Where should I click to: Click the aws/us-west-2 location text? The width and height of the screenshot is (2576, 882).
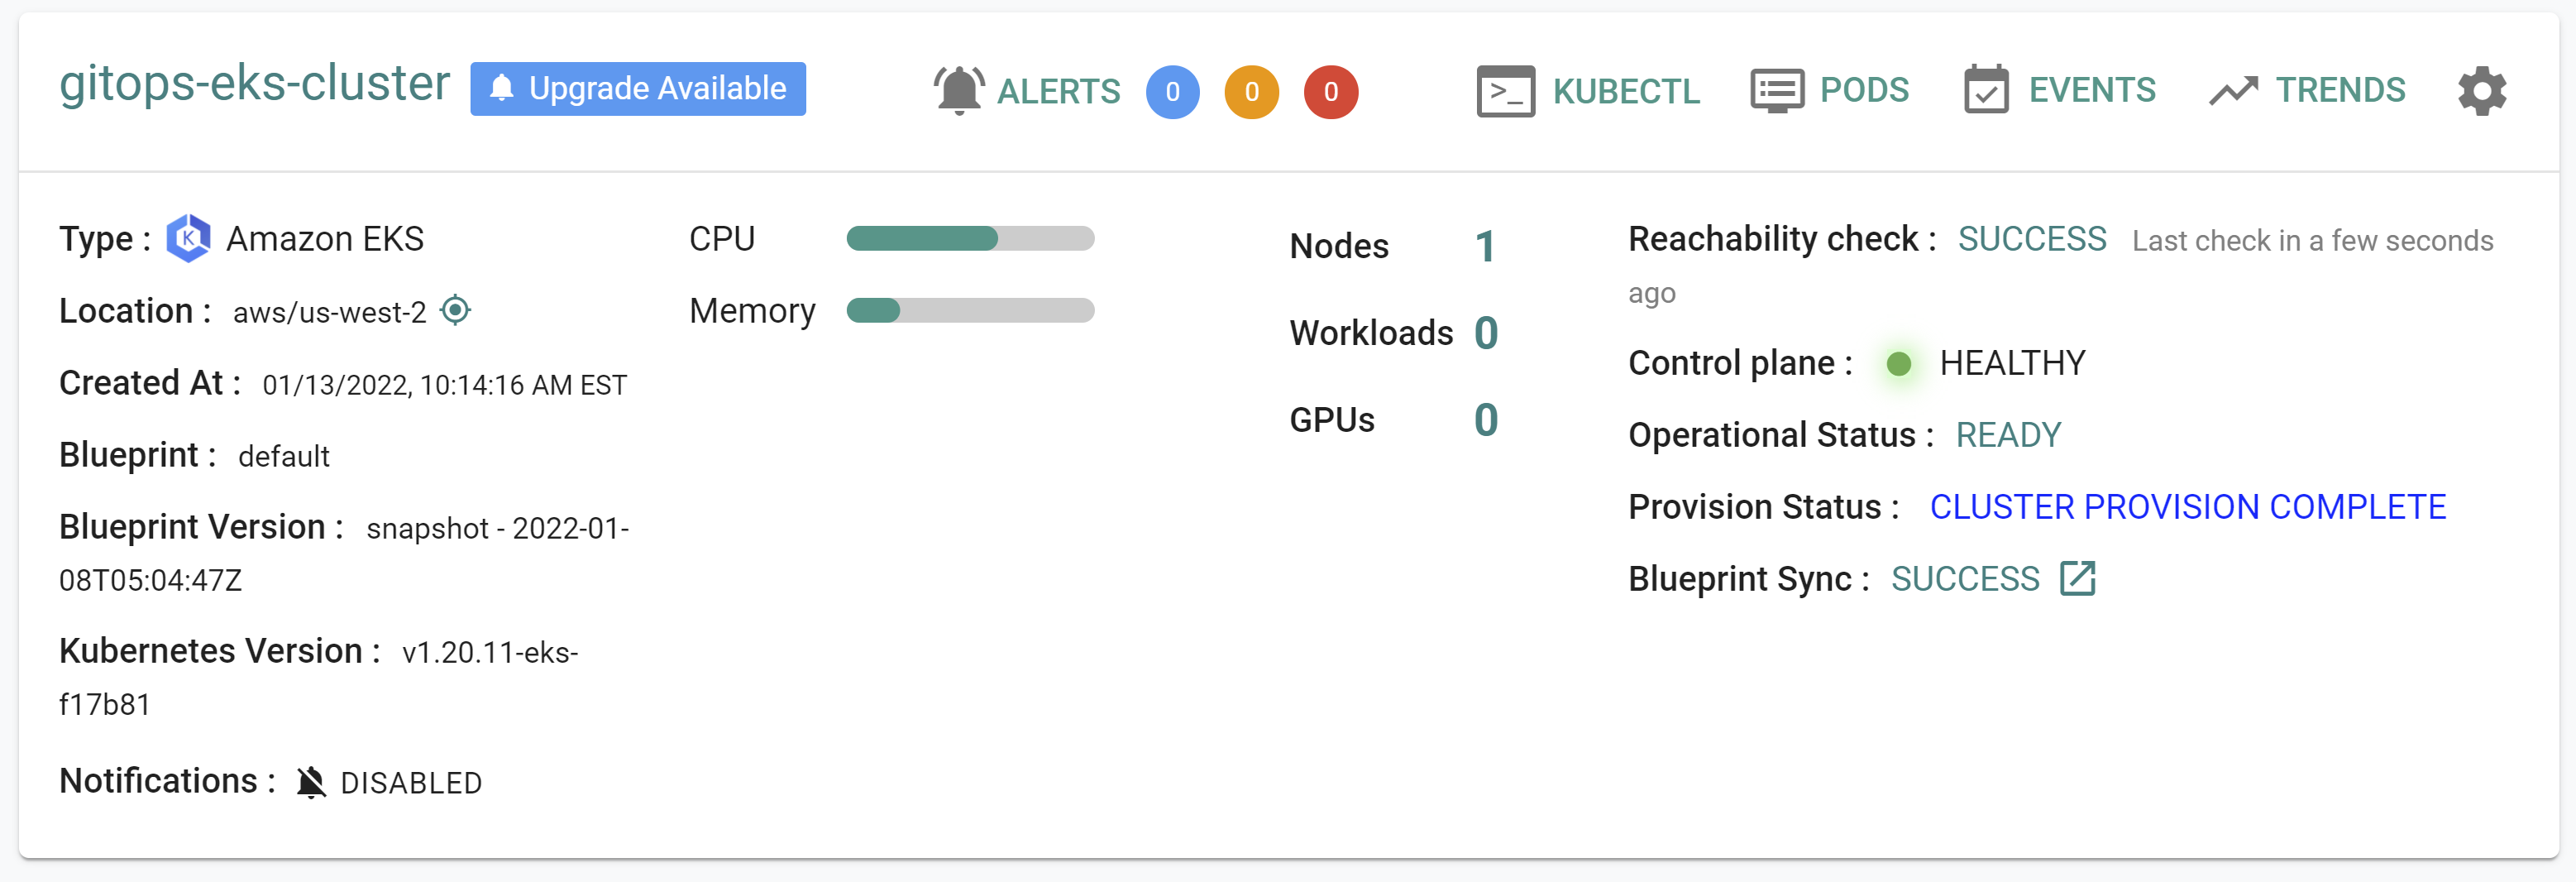pyautogui.click(x=329, y=312)
